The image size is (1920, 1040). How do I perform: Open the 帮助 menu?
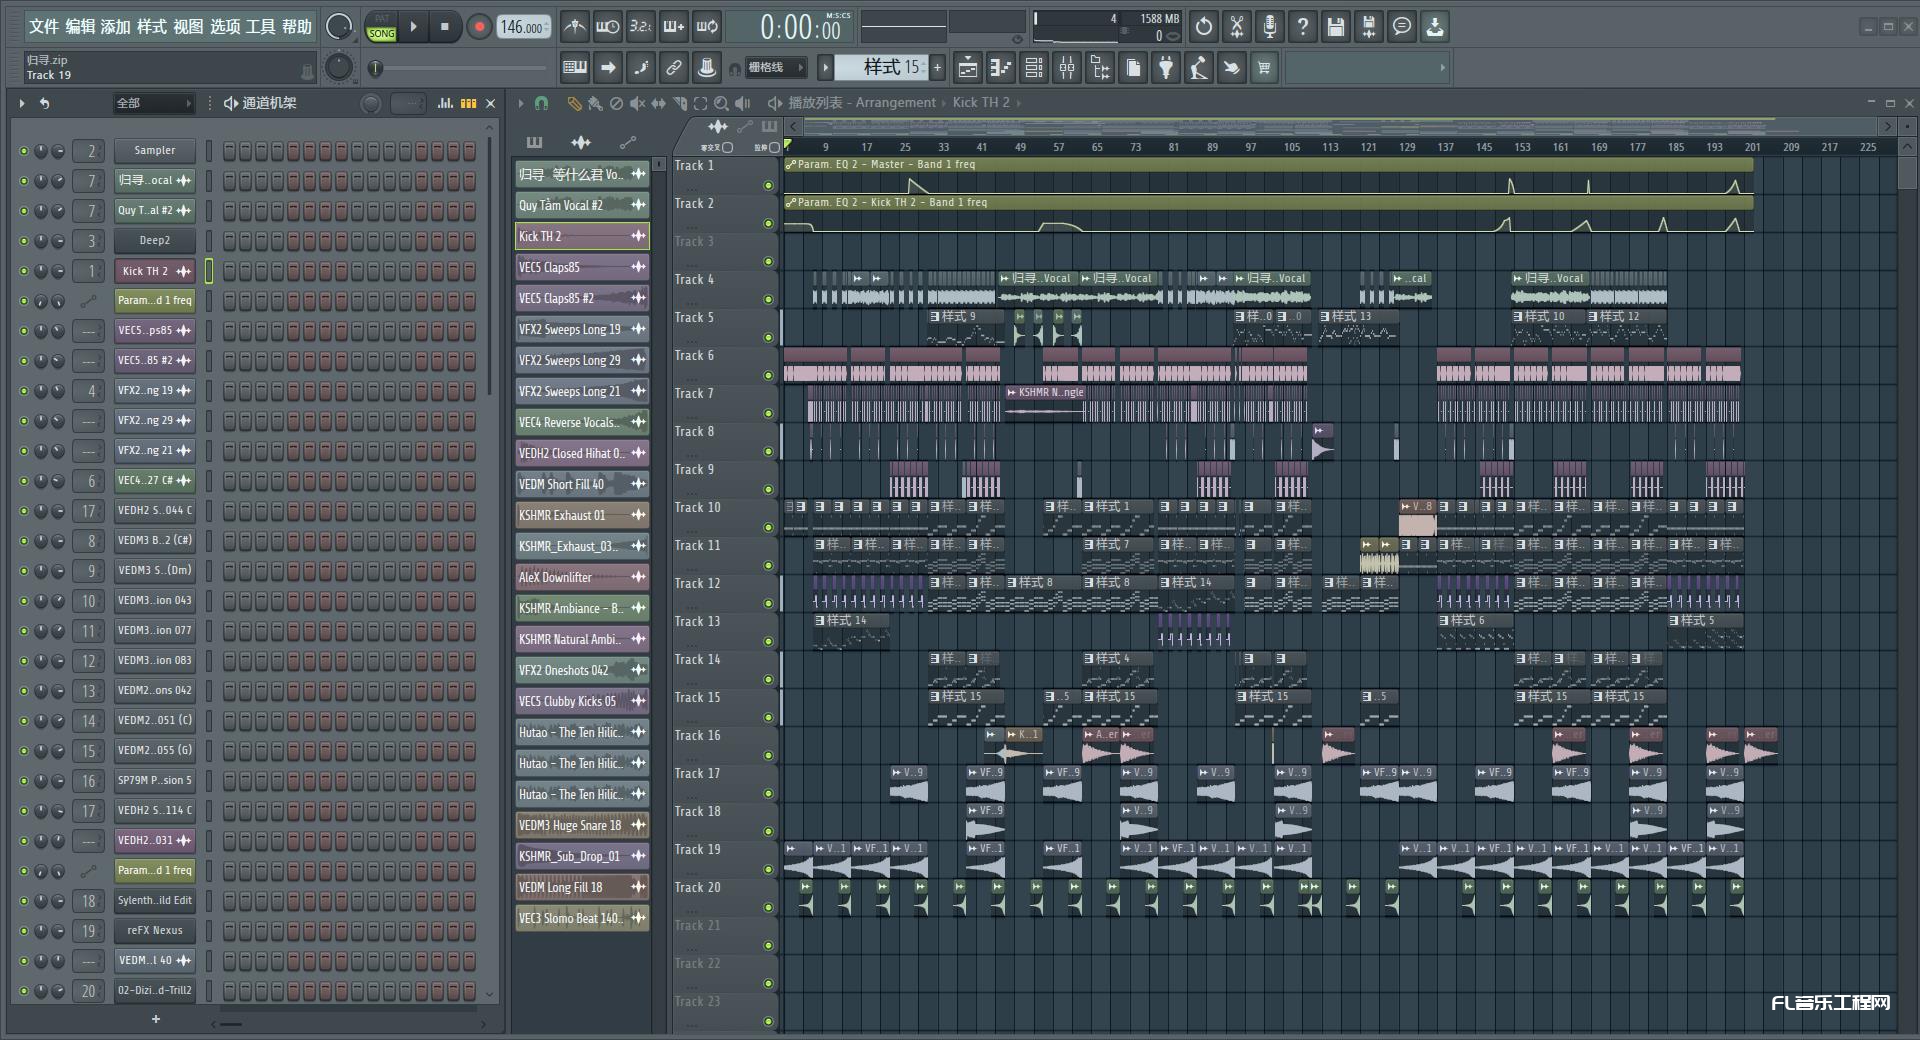[x=297, y=26]
